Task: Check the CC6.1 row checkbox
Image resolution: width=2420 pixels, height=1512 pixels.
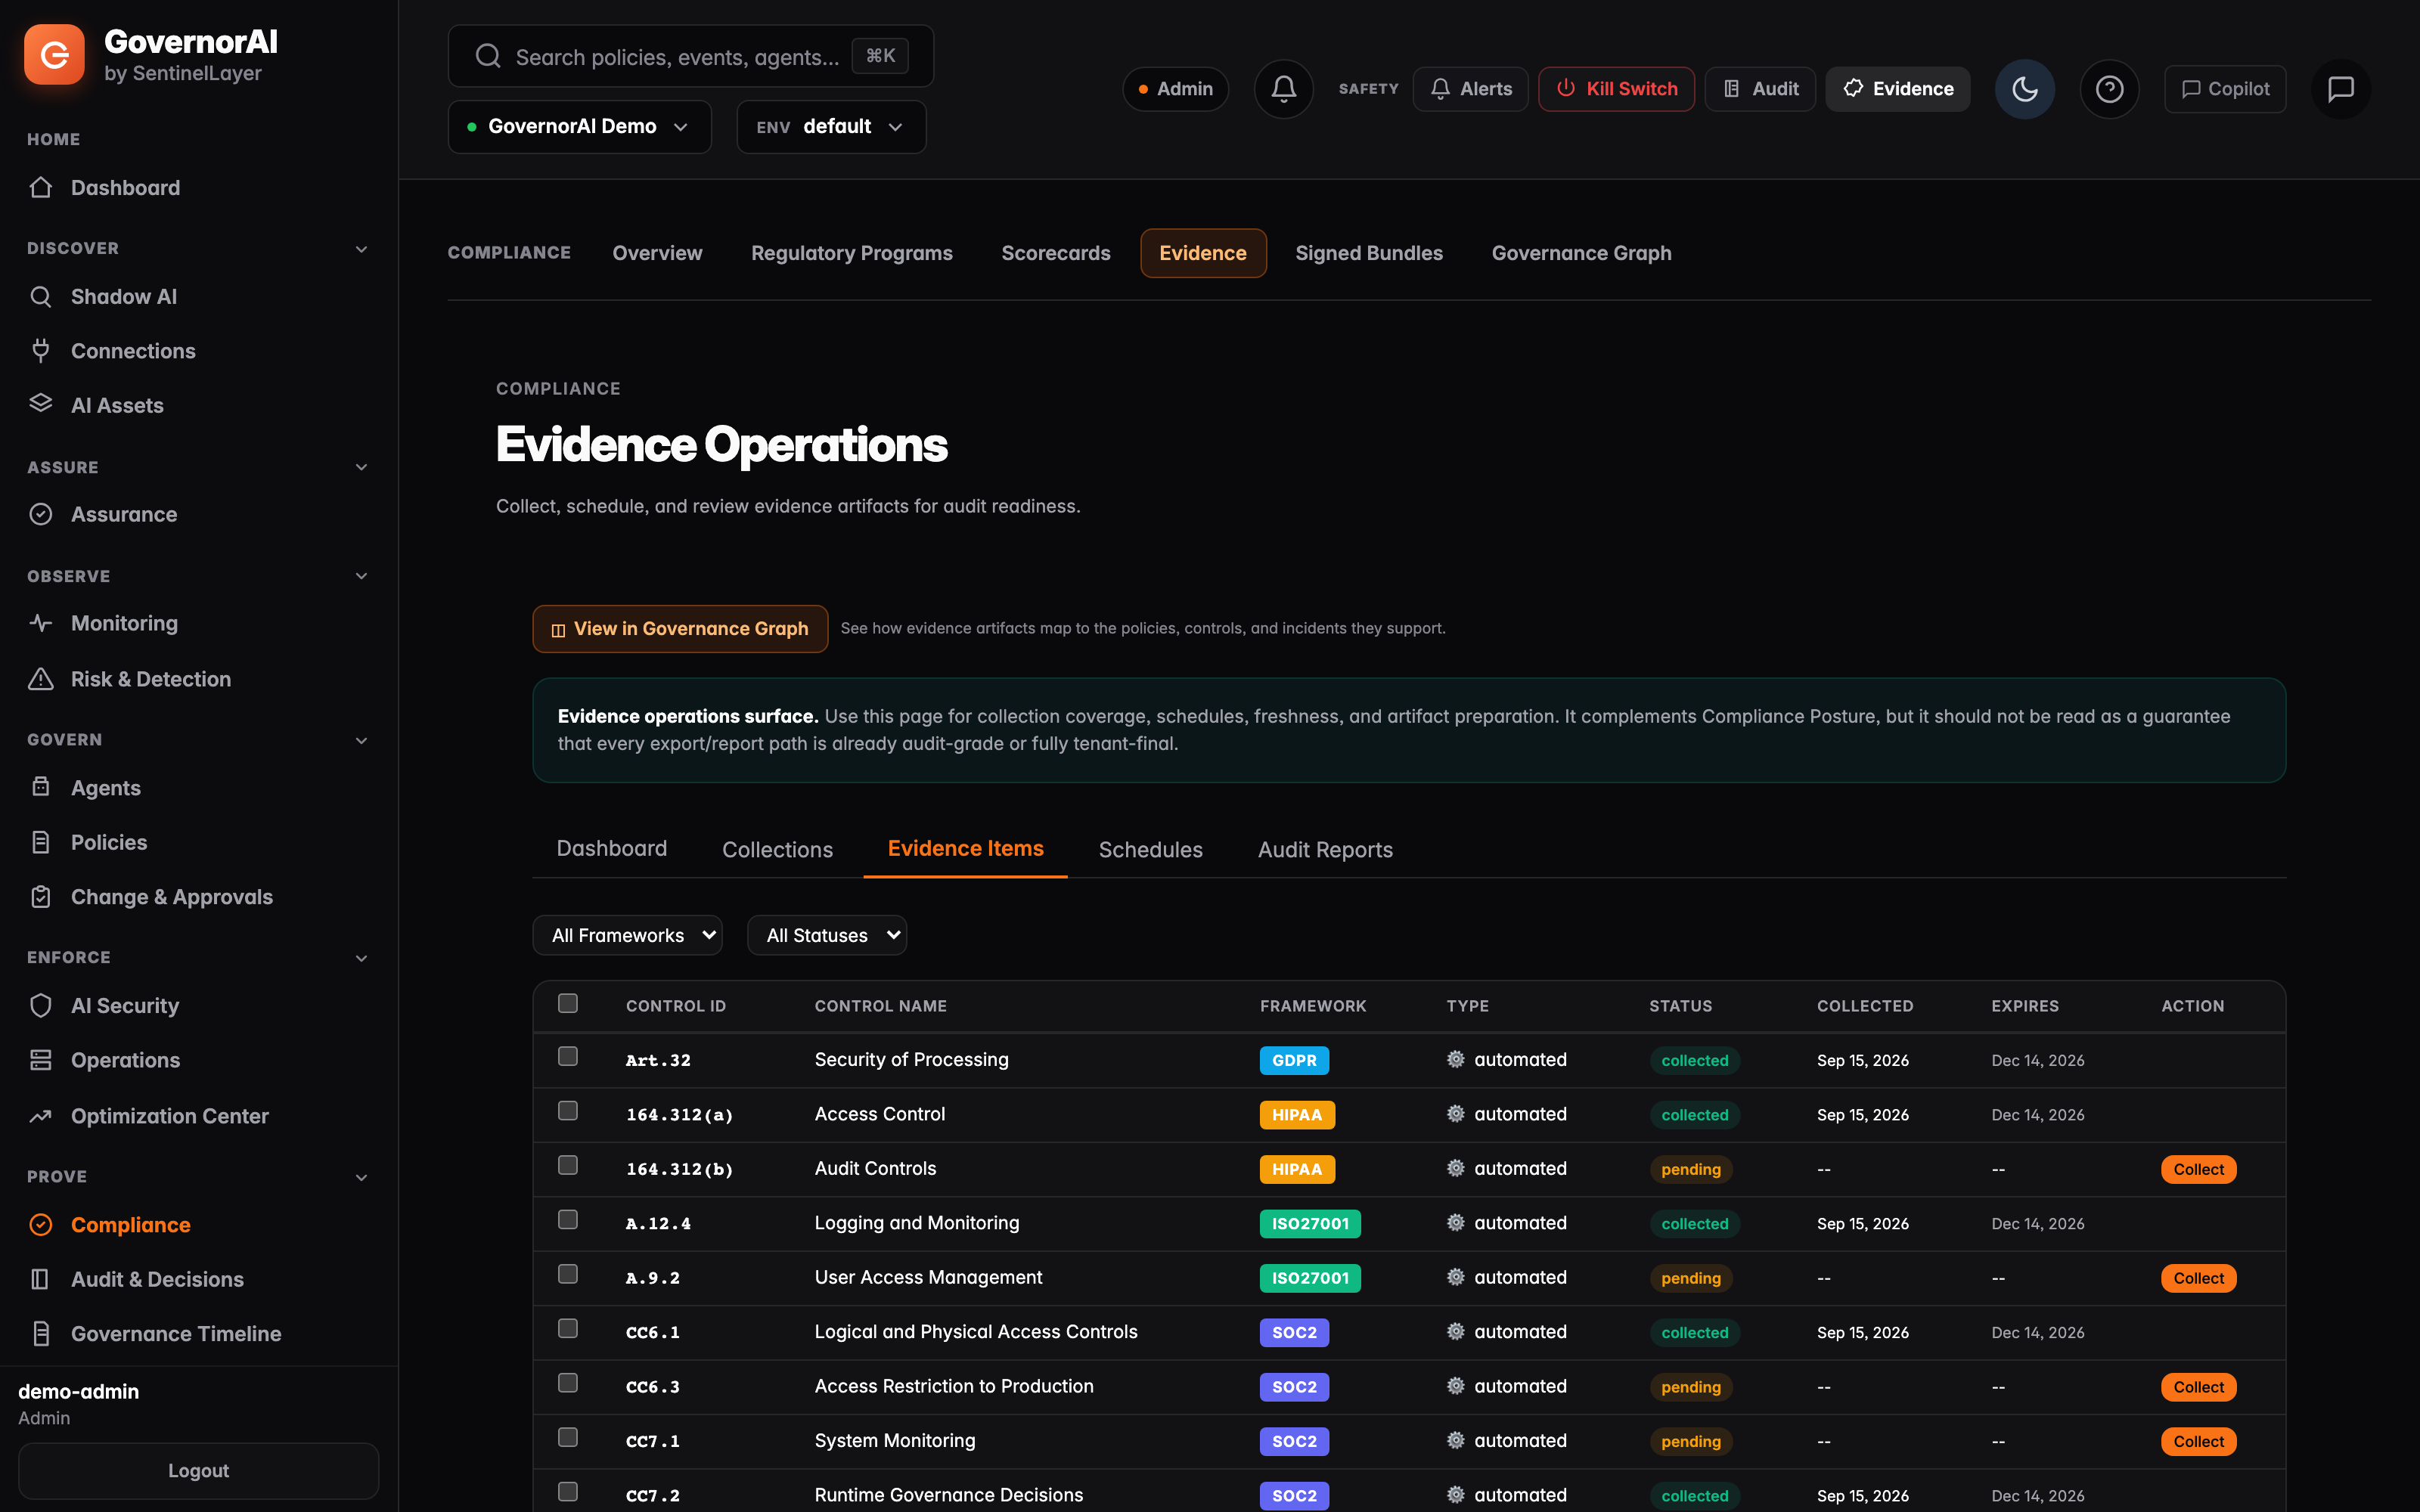Action: 568,1328
